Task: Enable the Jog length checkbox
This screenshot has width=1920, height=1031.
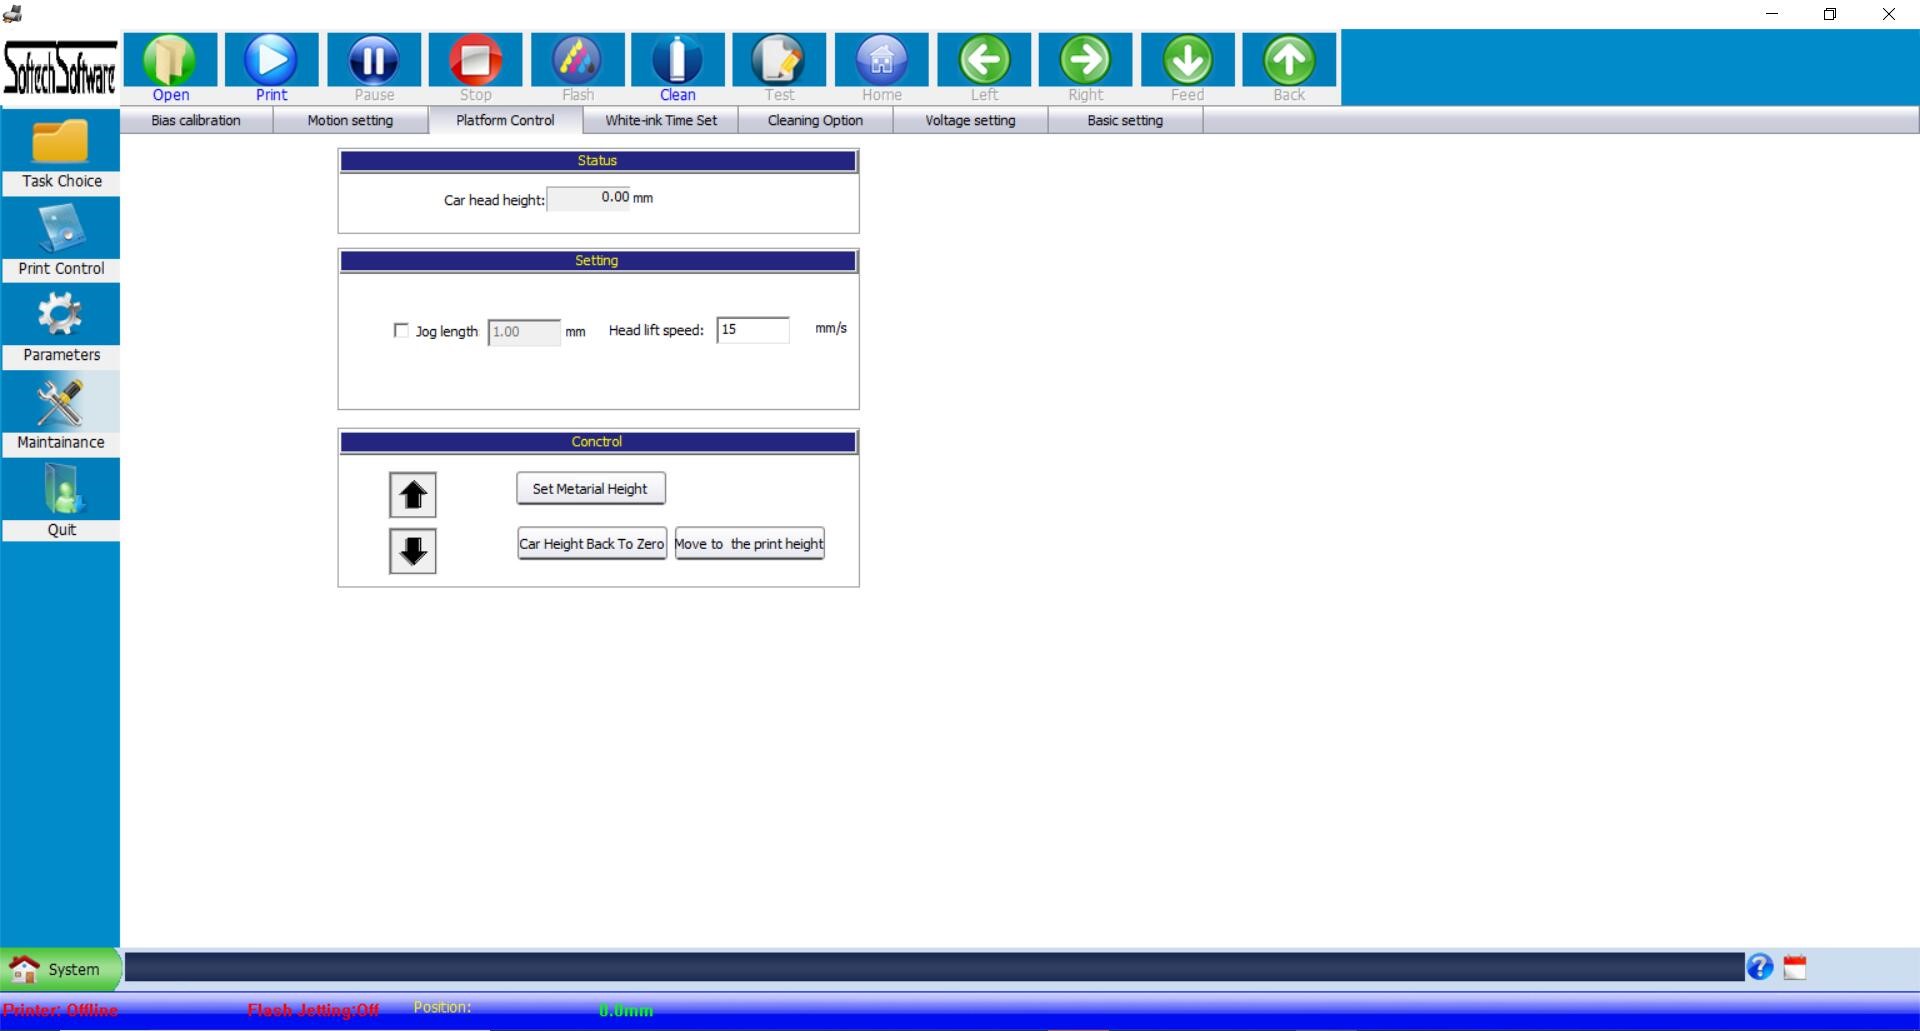Action: (x=401, y=330)
